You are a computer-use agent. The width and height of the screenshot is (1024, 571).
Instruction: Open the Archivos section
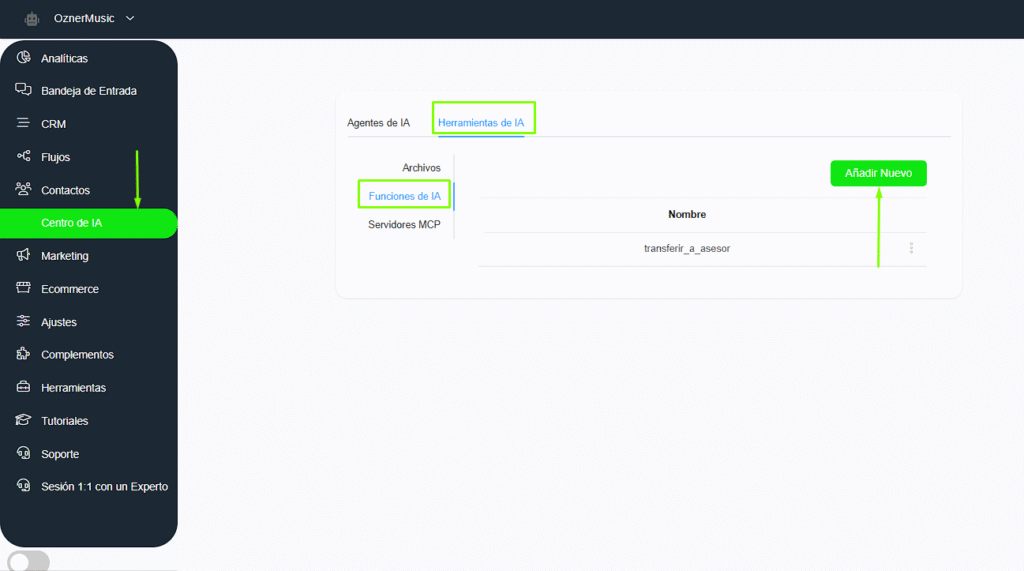click(x=421, y=168)
